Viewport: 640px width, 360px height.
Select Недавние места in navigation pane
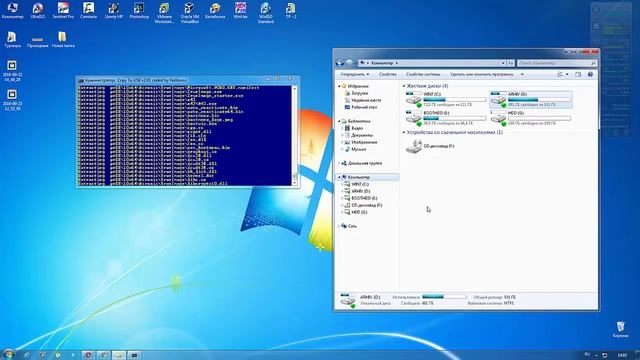(366, 100)
